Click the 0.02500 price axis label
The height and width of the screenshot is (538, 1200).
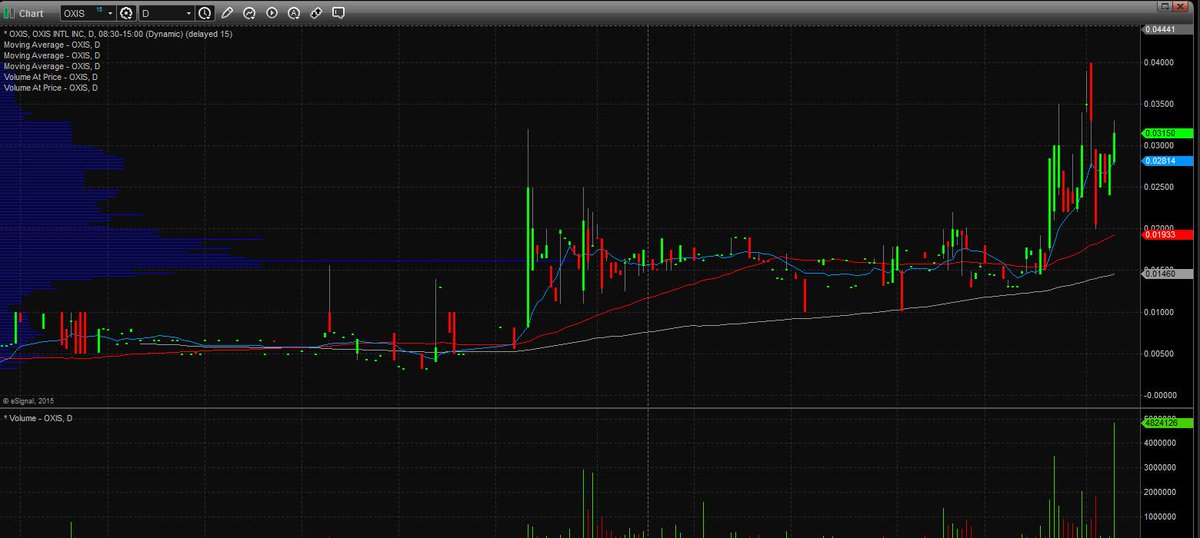[x=1160, y=187]
